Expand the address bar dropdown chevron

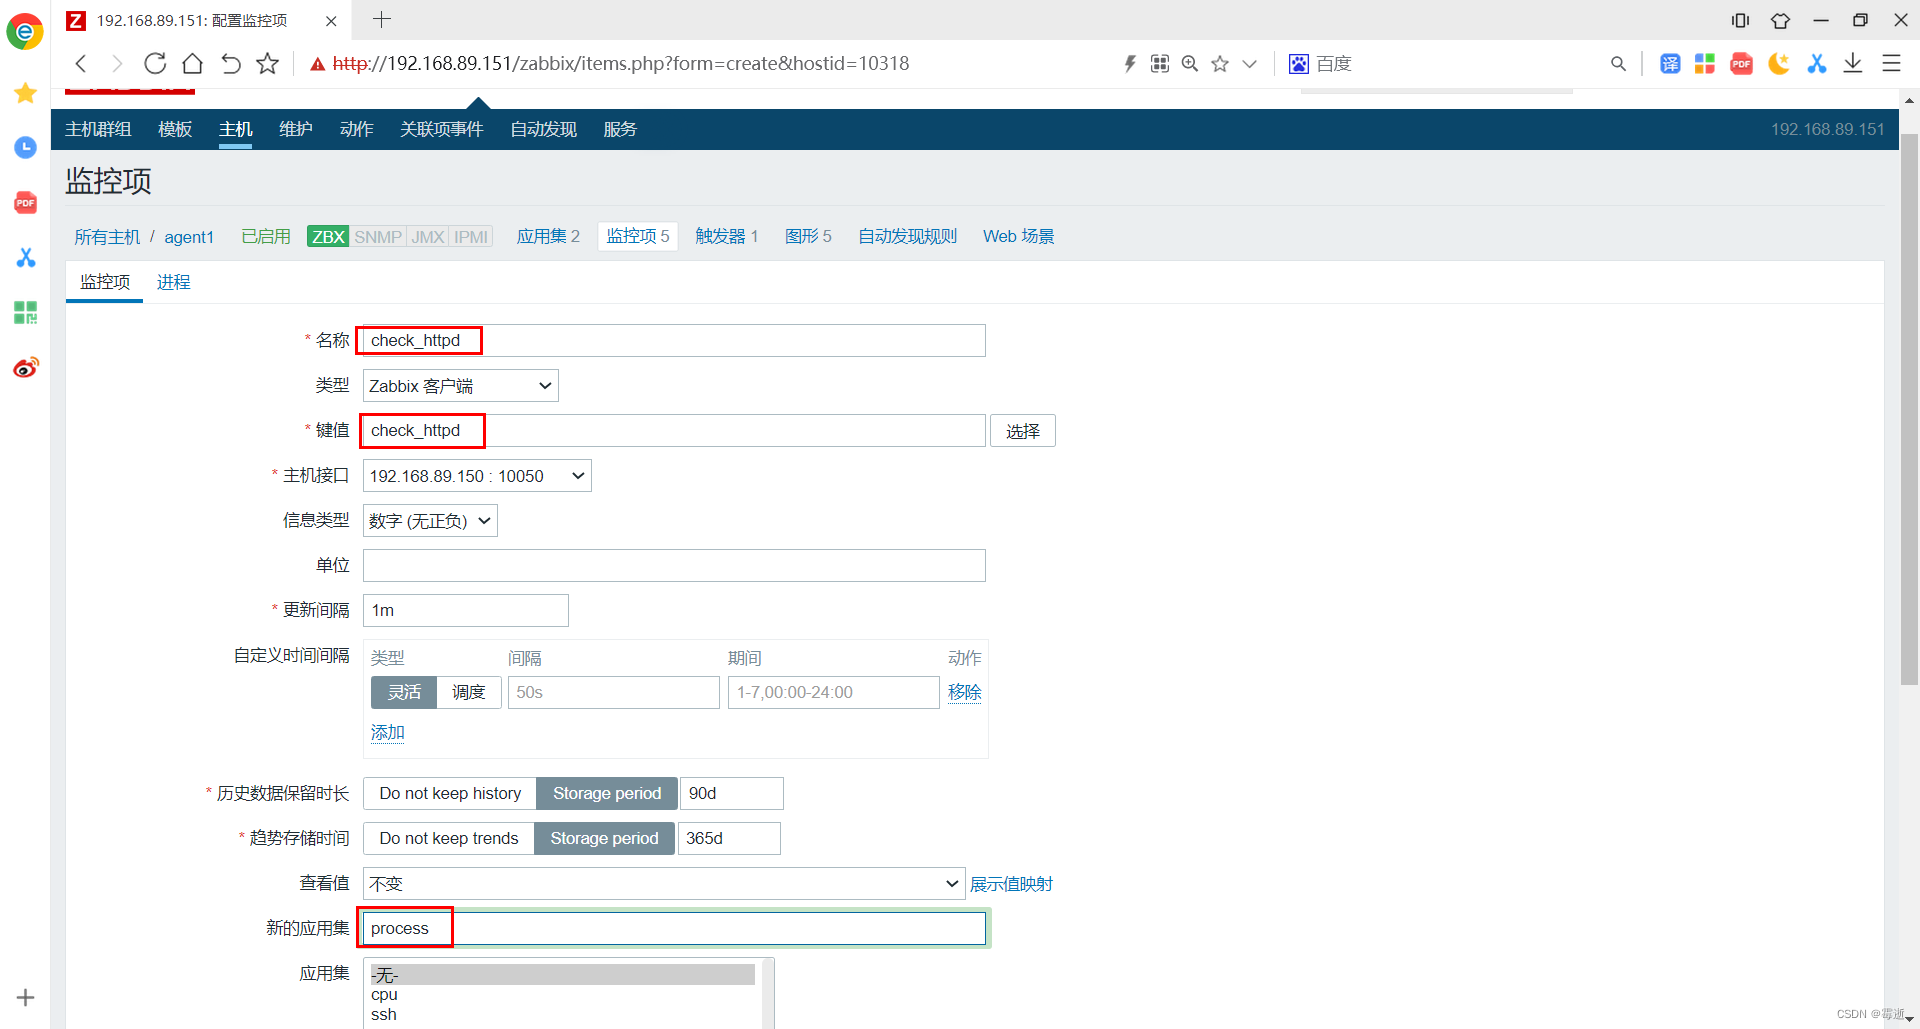[1249, 64]
